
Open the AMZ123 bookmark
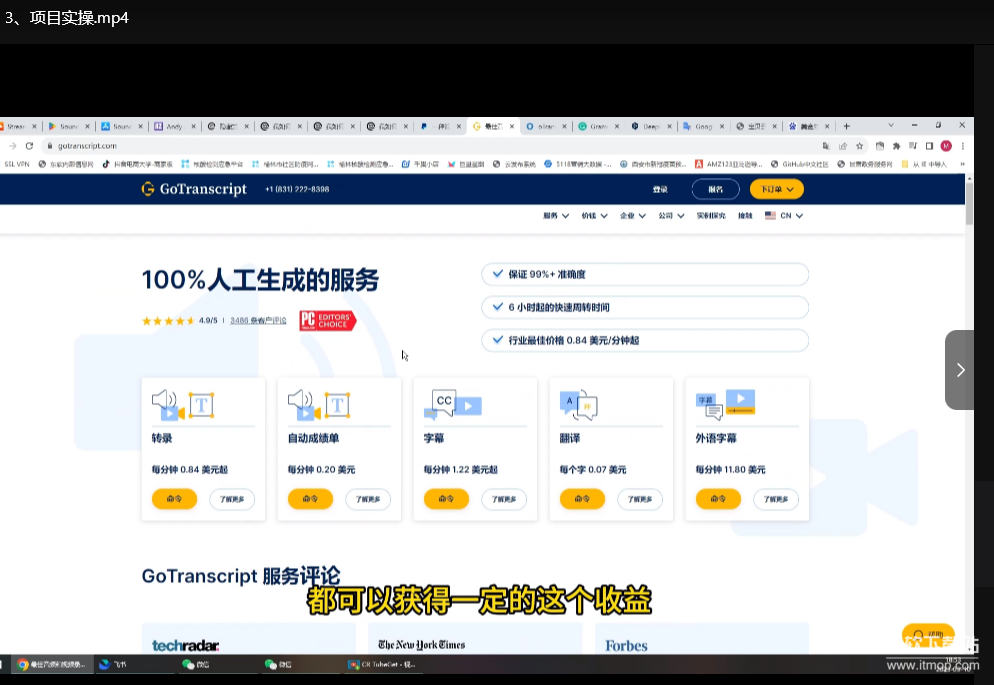pyautogui.click(x=730, y=164)
